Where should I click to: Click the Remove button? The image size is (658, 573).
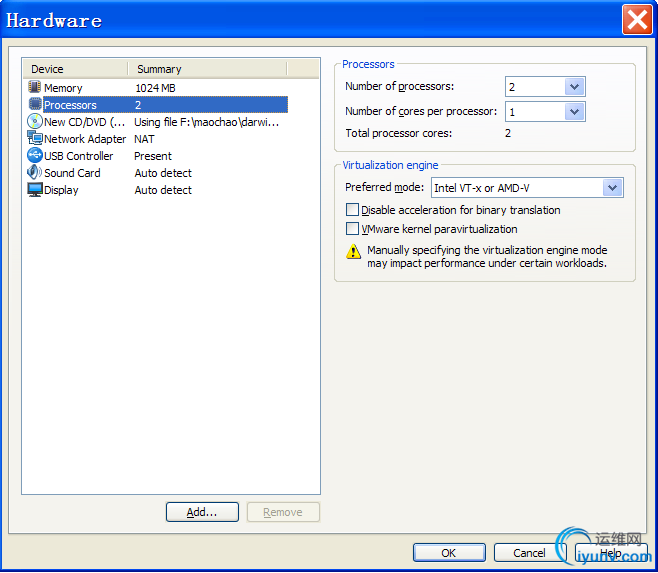pos(283,512)
